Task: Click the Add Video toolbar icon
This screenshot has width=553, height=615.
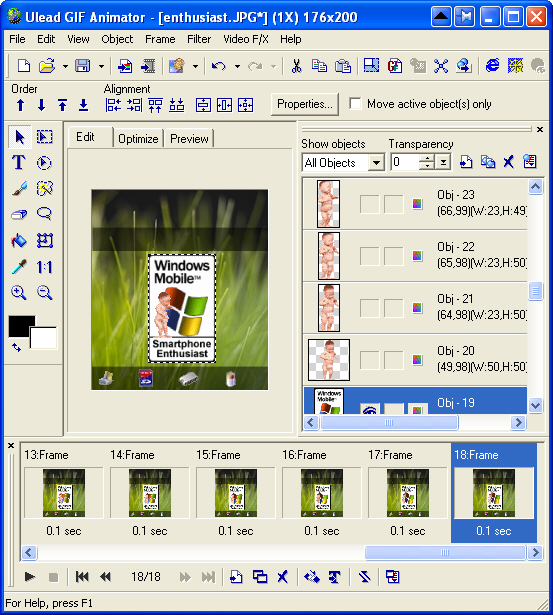Action: tap(149, 66)
